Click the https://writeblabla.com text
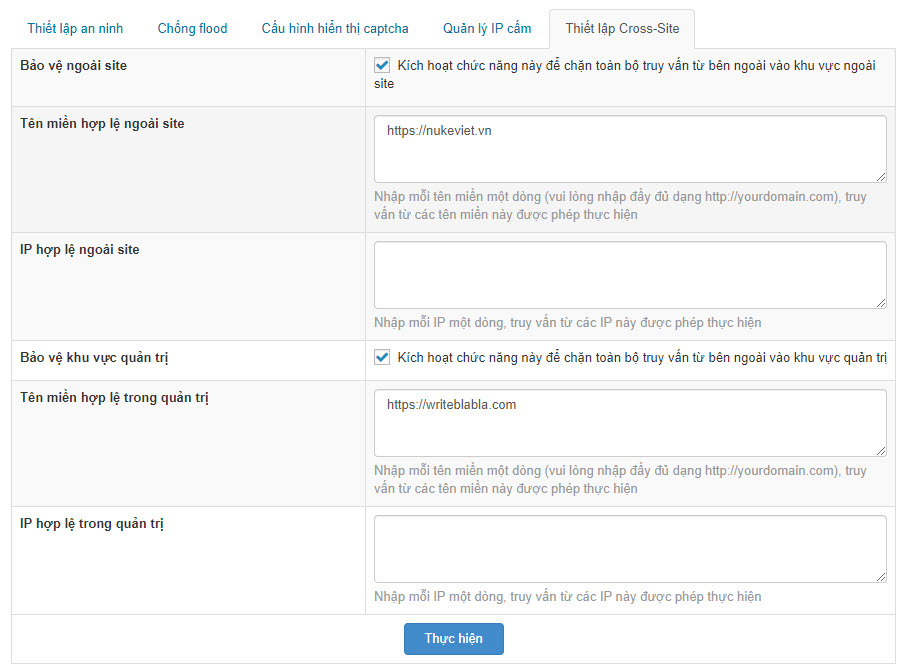 click(x=451, y=405)
